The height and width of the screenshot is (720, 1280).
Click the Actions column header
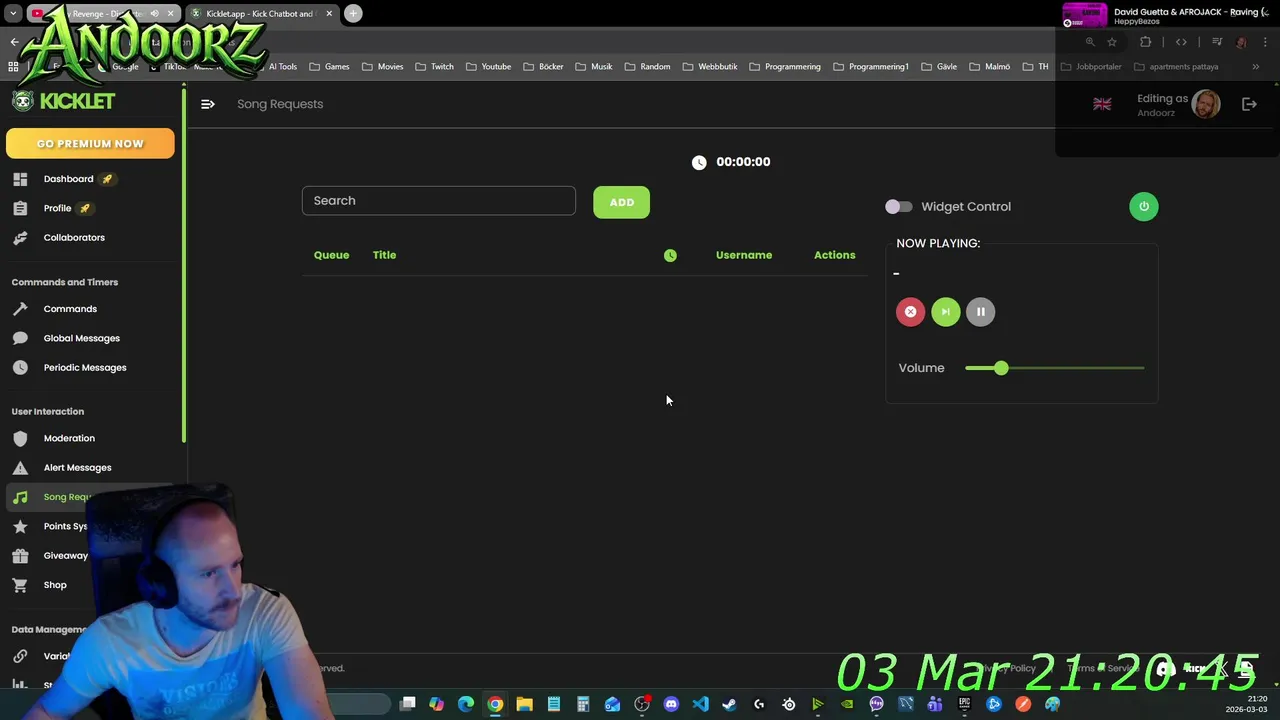tap(834, 255)
